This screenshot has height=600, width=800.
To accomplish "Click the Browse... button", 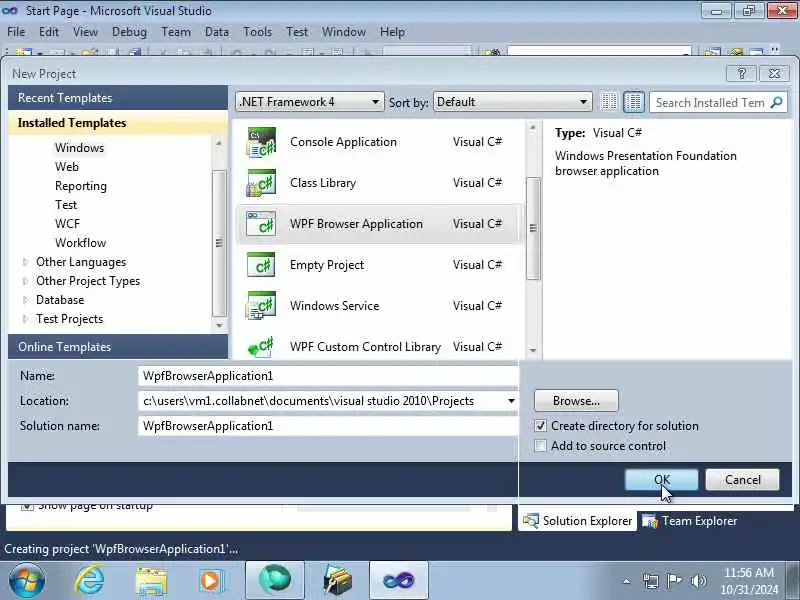I will pos(576,401).
